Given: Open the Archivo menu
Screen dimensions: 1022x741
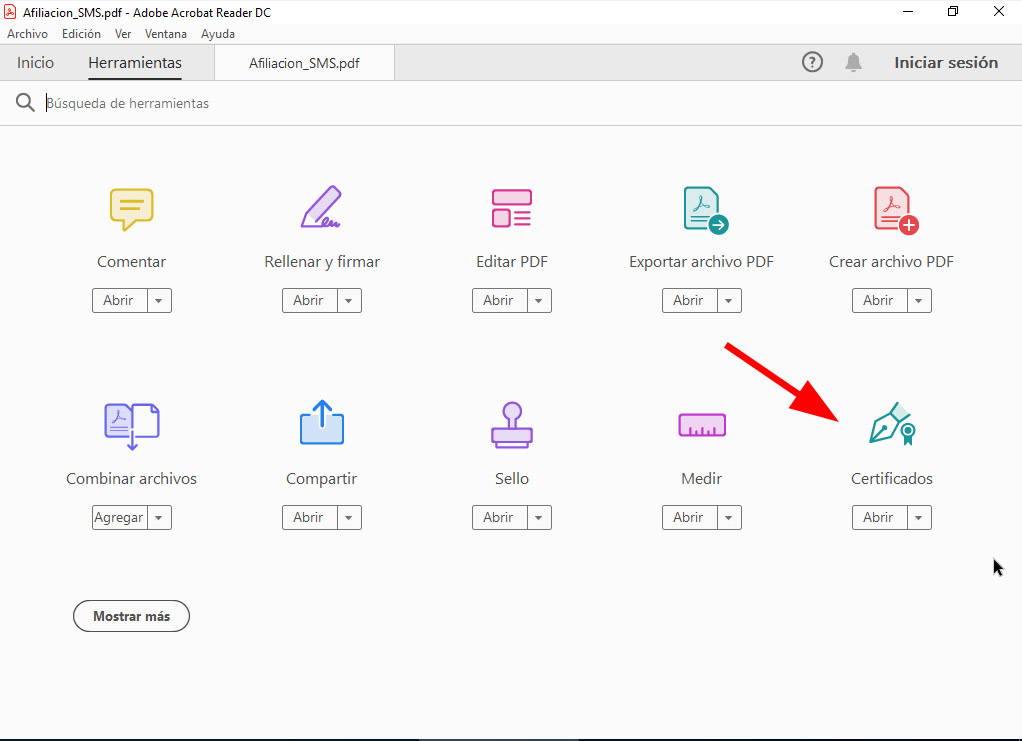Looking at the screenshot, I should point(27,34).
